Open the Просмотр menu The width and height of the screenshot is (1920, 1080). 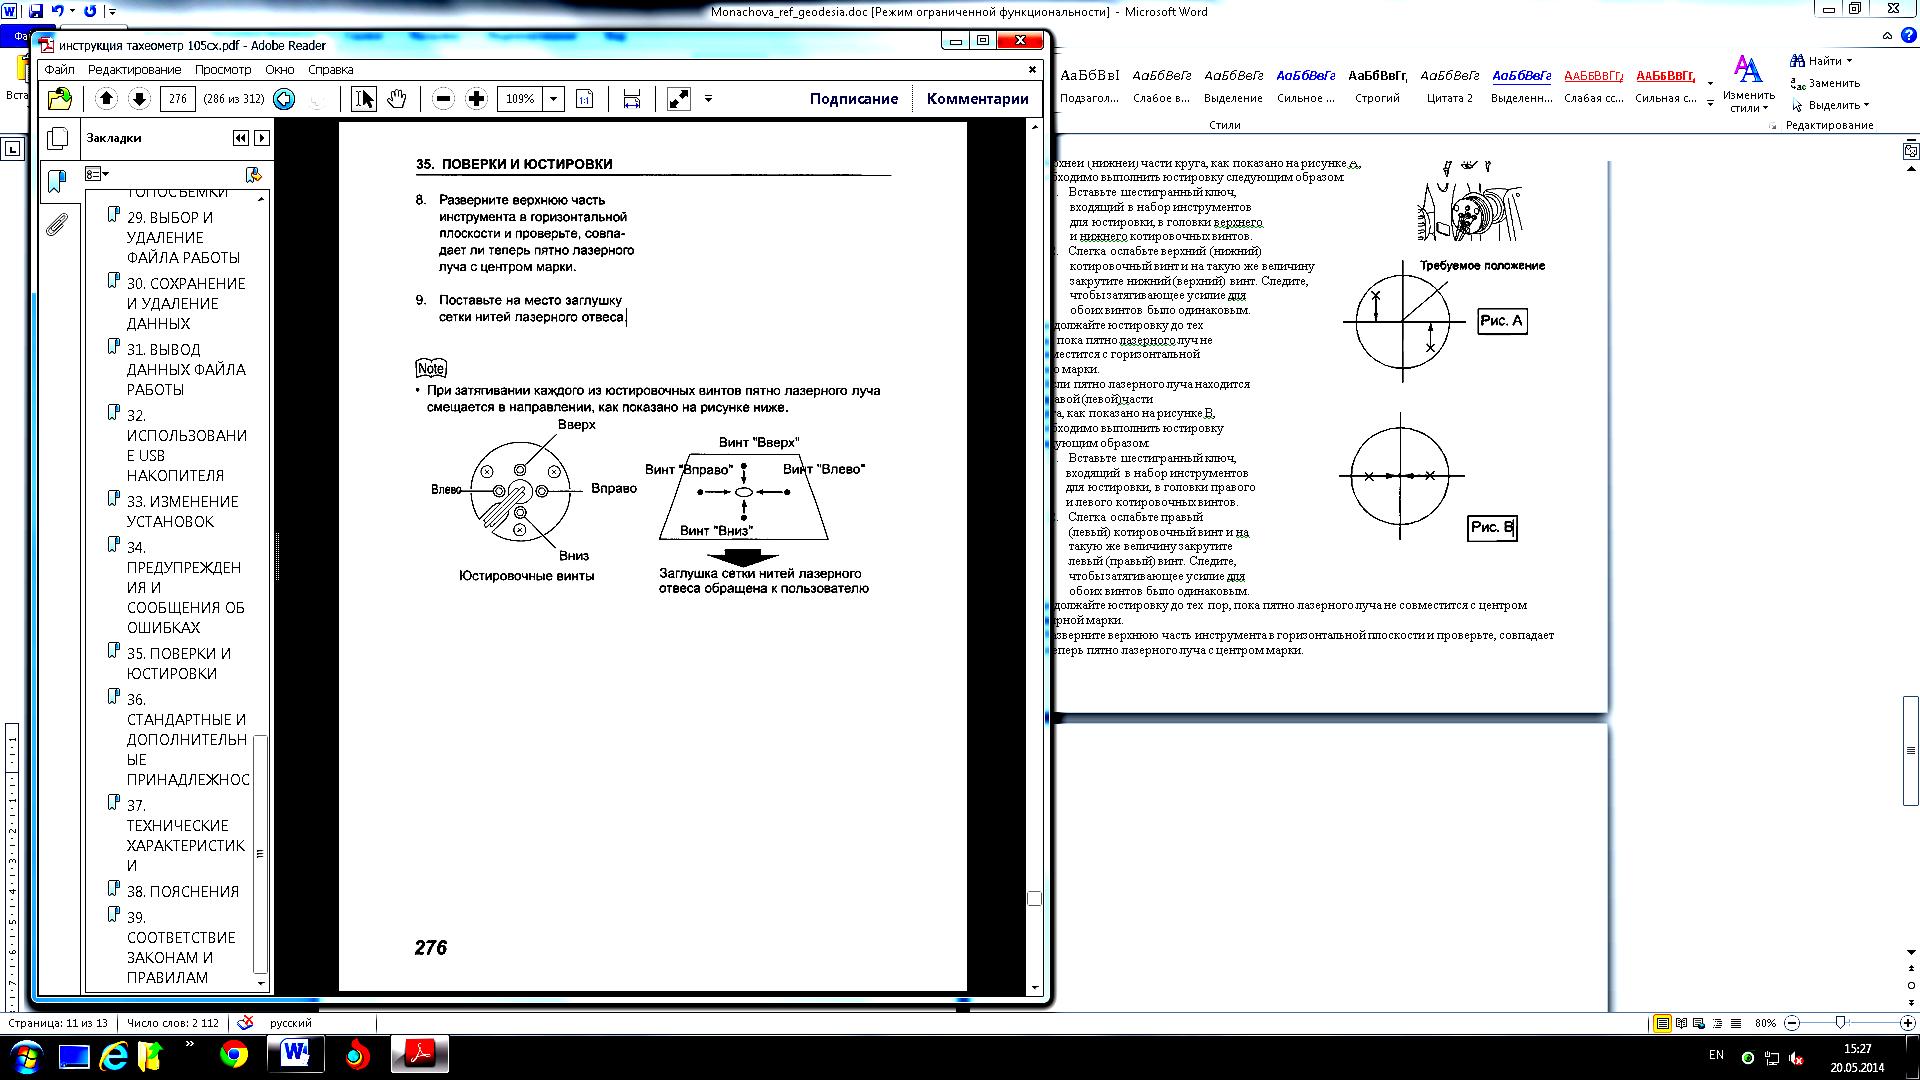click(x=223, y=70)
